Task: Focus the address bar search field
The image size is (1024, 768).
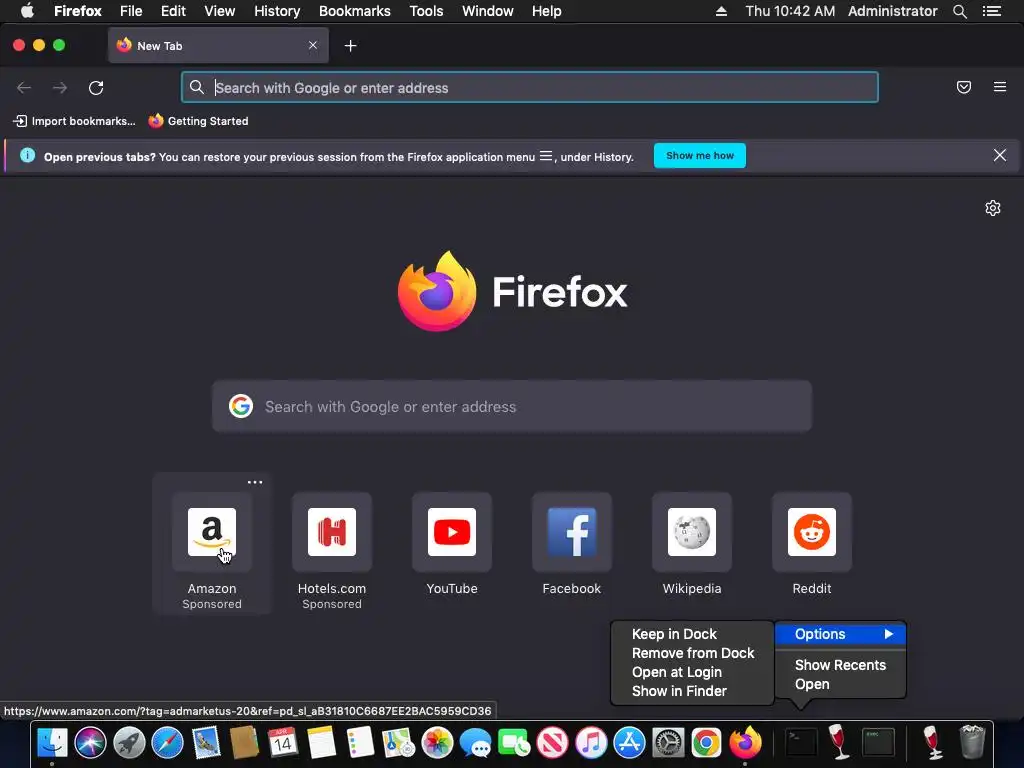Action: [530, 88]
